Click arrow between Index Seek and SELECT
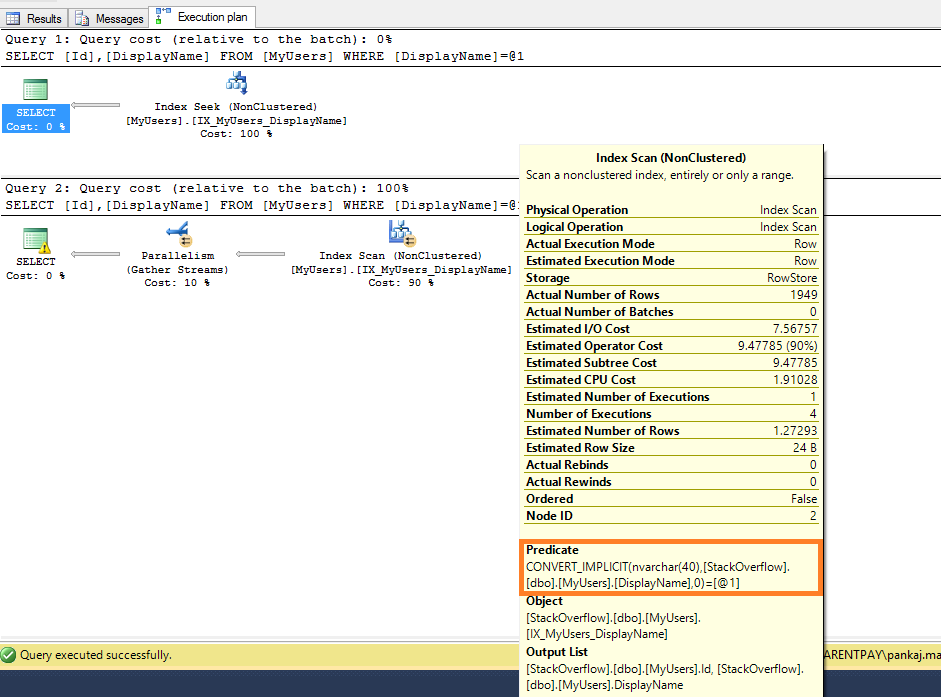The height and width of the screenshot is (697, 941). pyautogui.click(x=95, y=105)
